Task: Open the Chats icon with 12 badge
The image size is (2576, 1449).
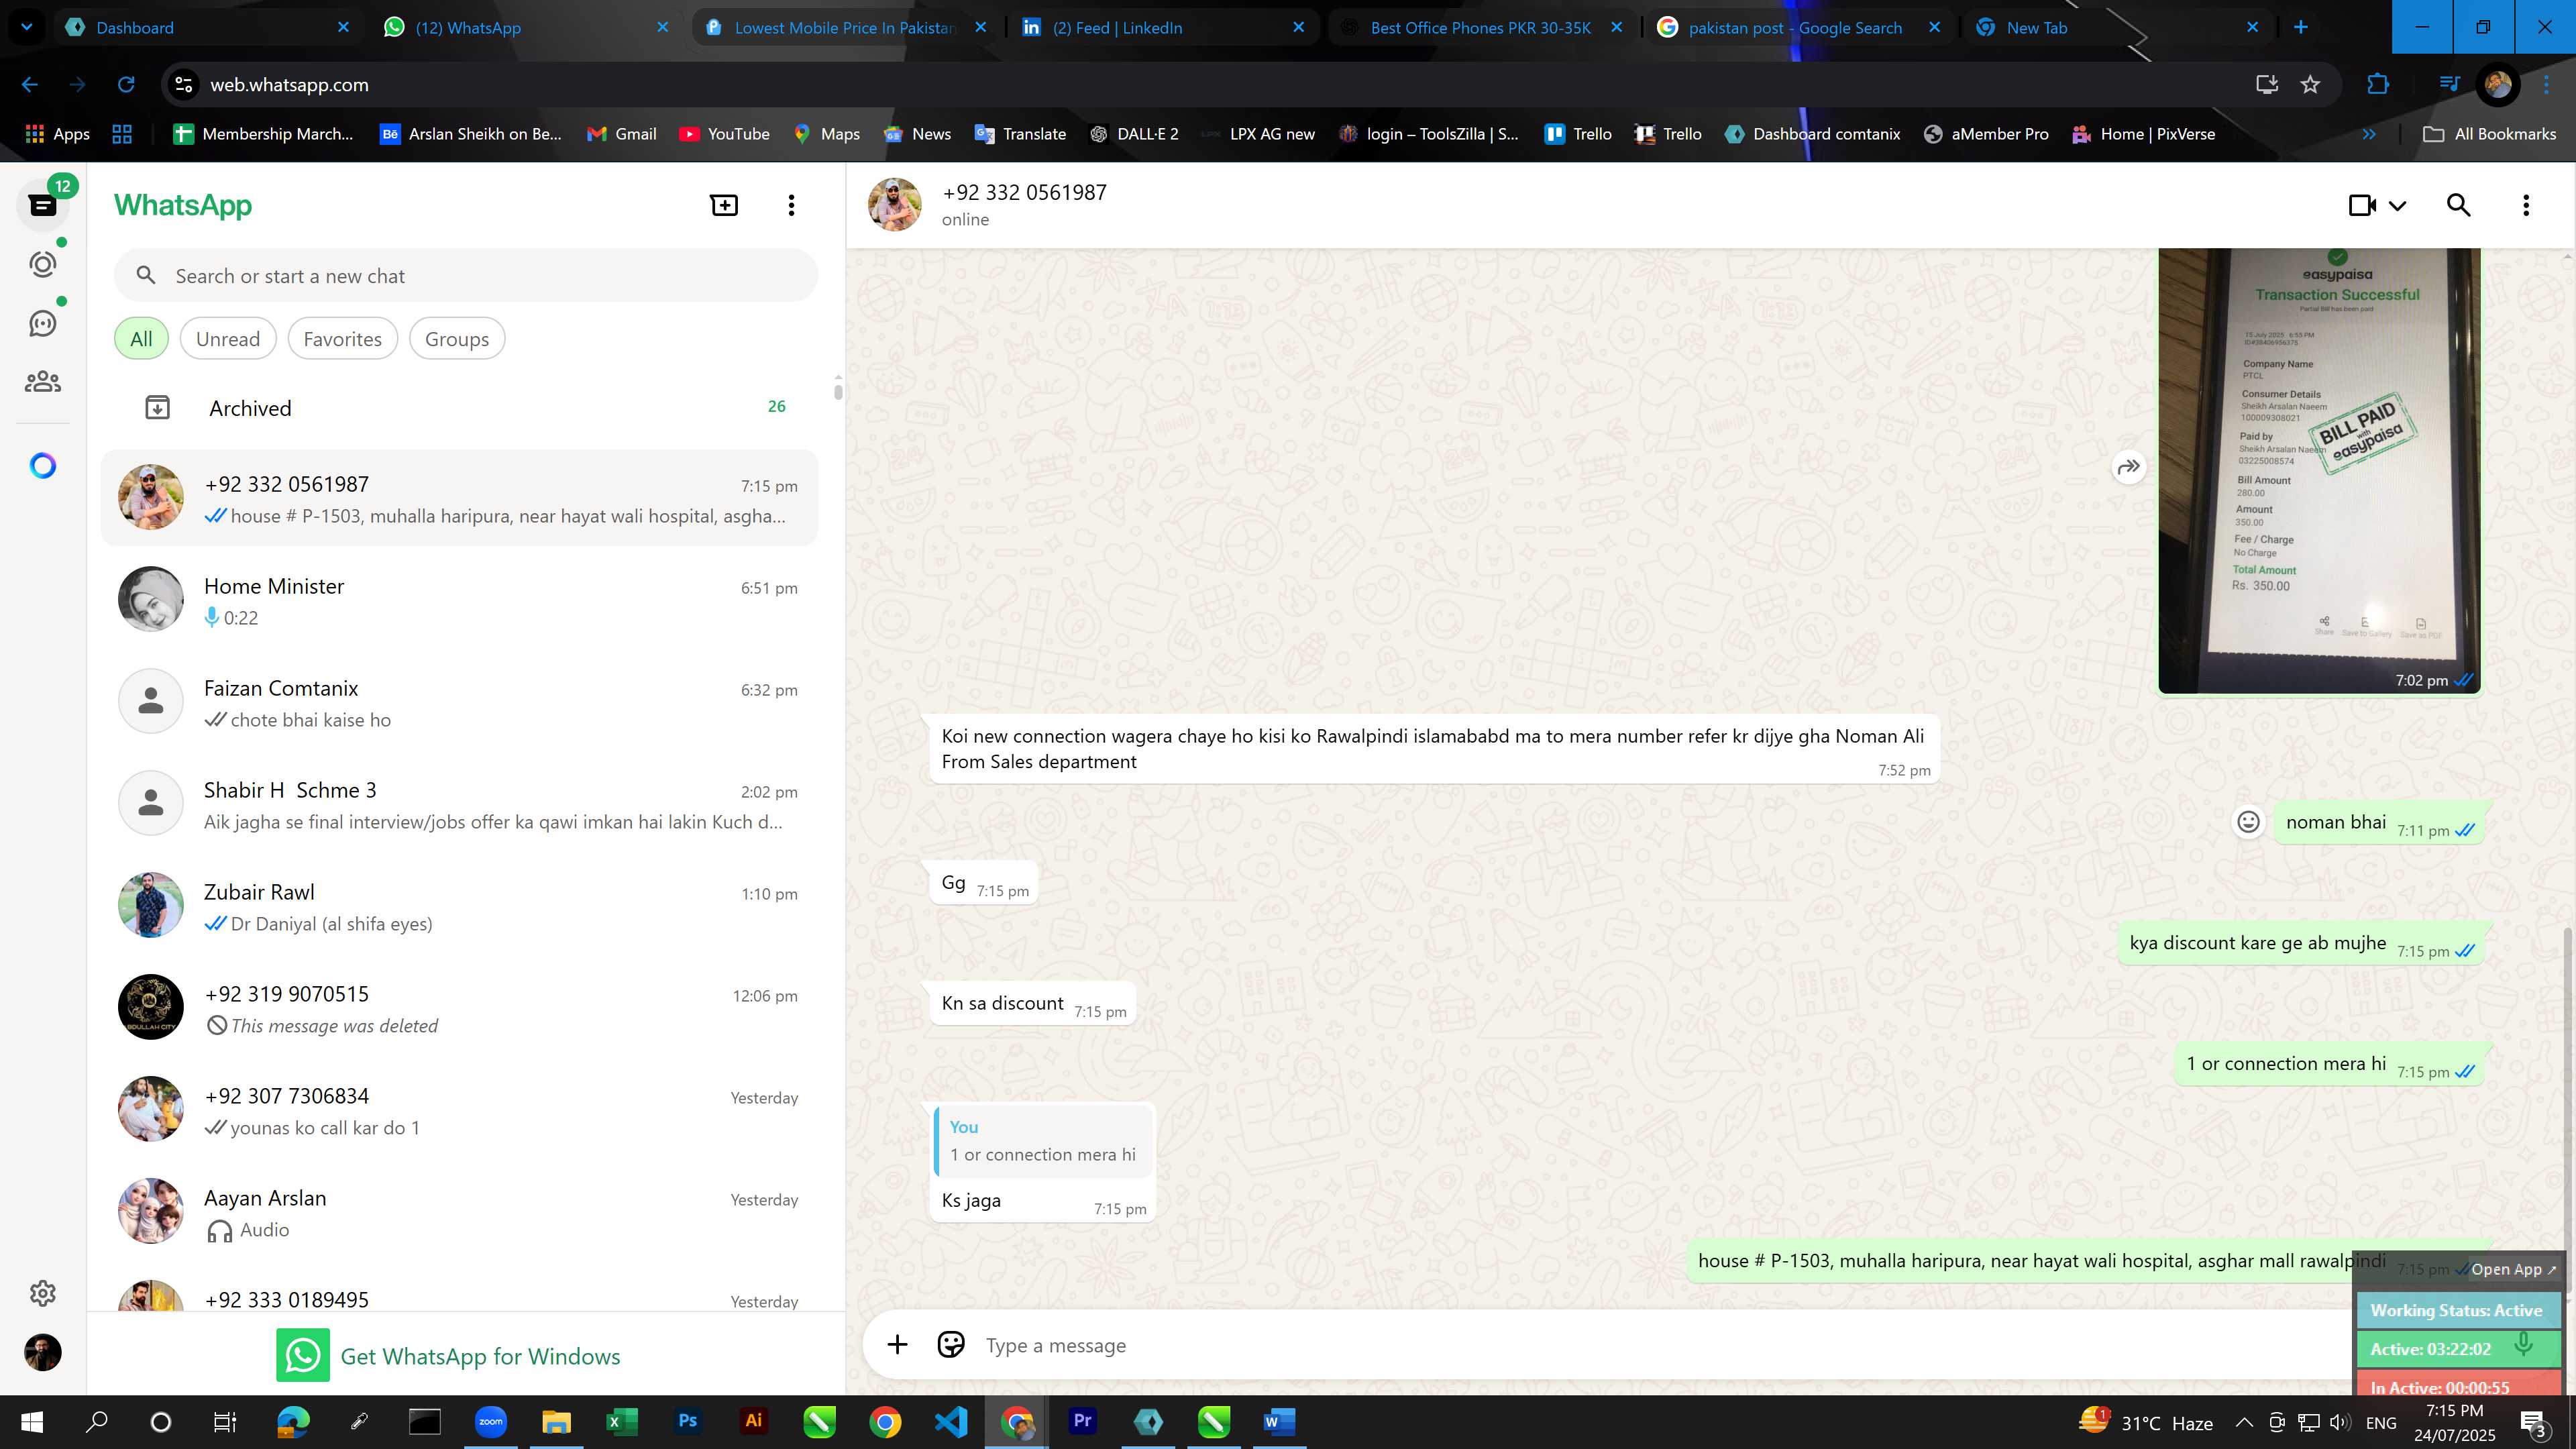Action: 43,205
